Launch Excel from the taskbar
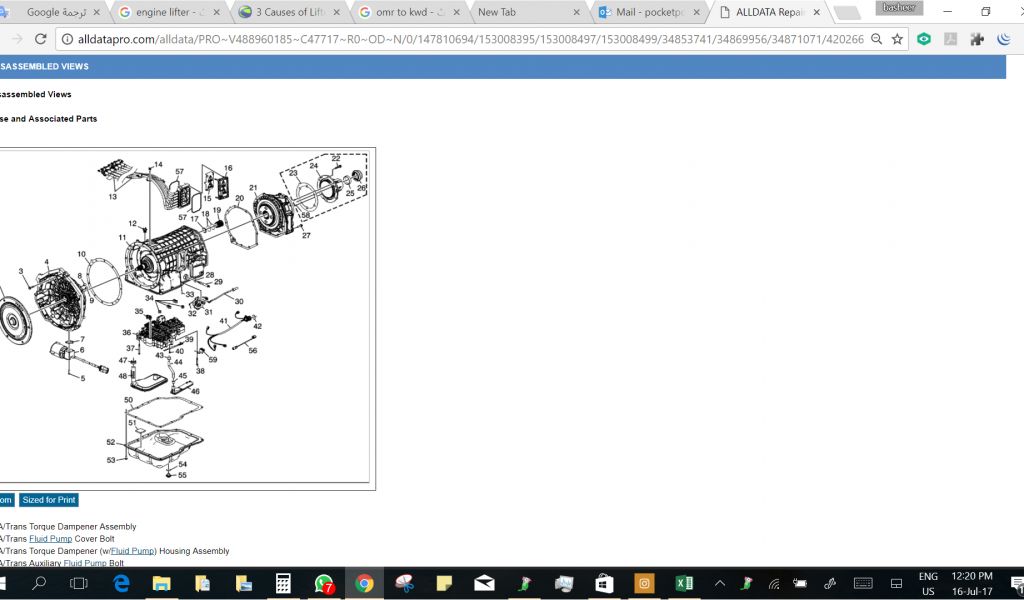1024x600 pixels. (685, 583)
